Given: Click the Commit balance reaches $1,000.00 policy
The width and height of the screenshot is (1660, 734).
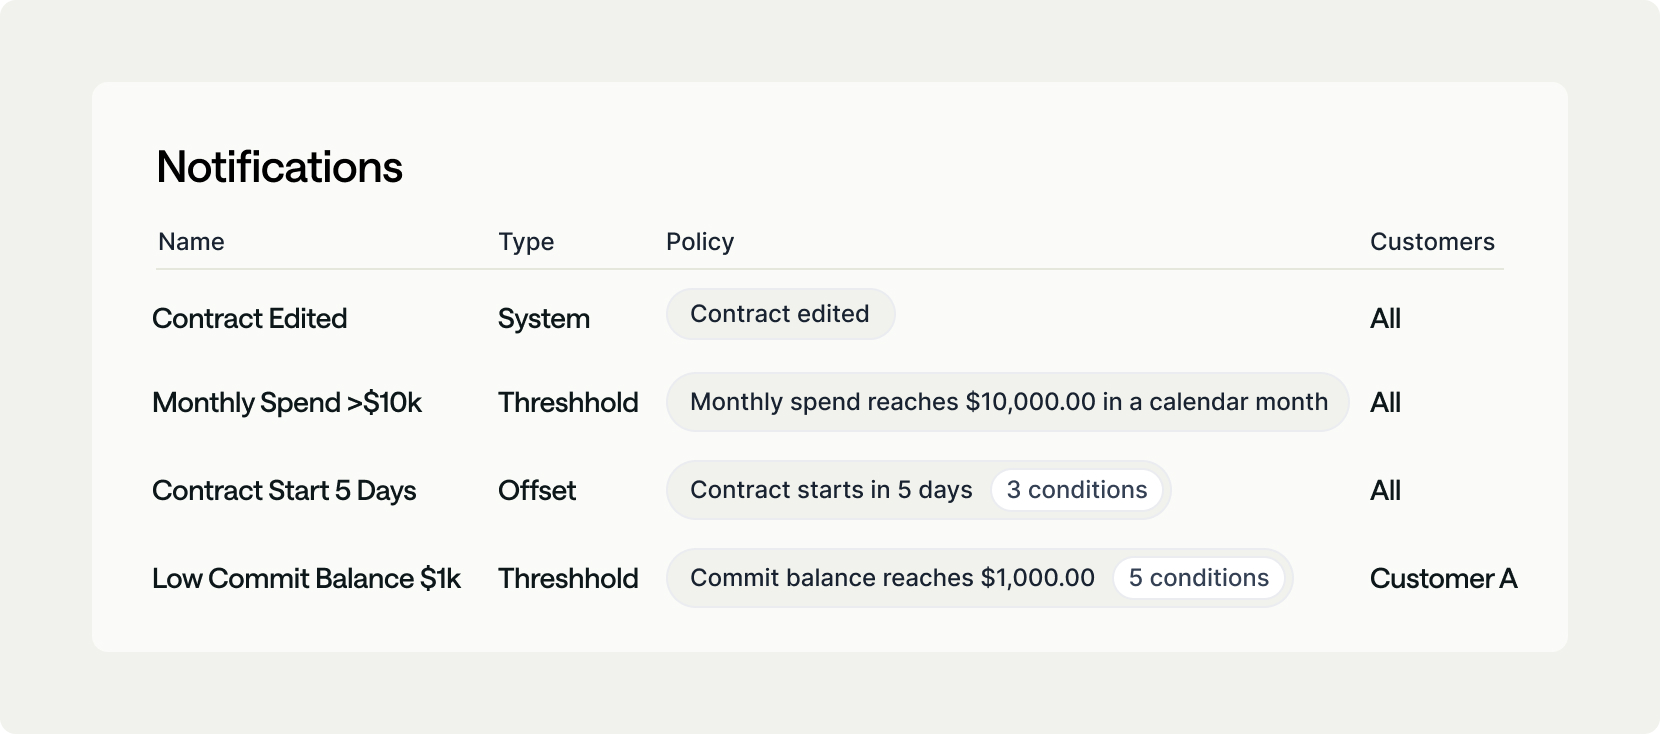Looking at the screenshot, I should pyautogui.click(x=892, y=578).
